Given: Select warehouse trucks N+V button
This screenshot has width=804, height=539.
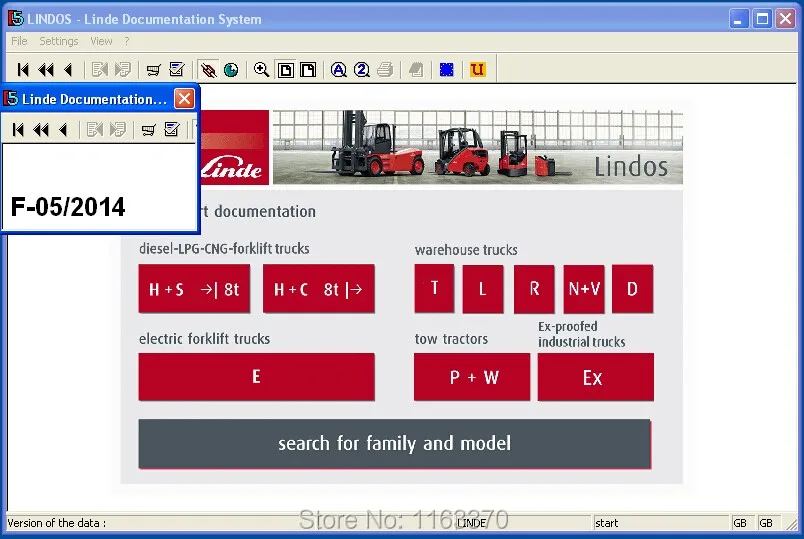Looking at the screenshot, I should (584, 289).
